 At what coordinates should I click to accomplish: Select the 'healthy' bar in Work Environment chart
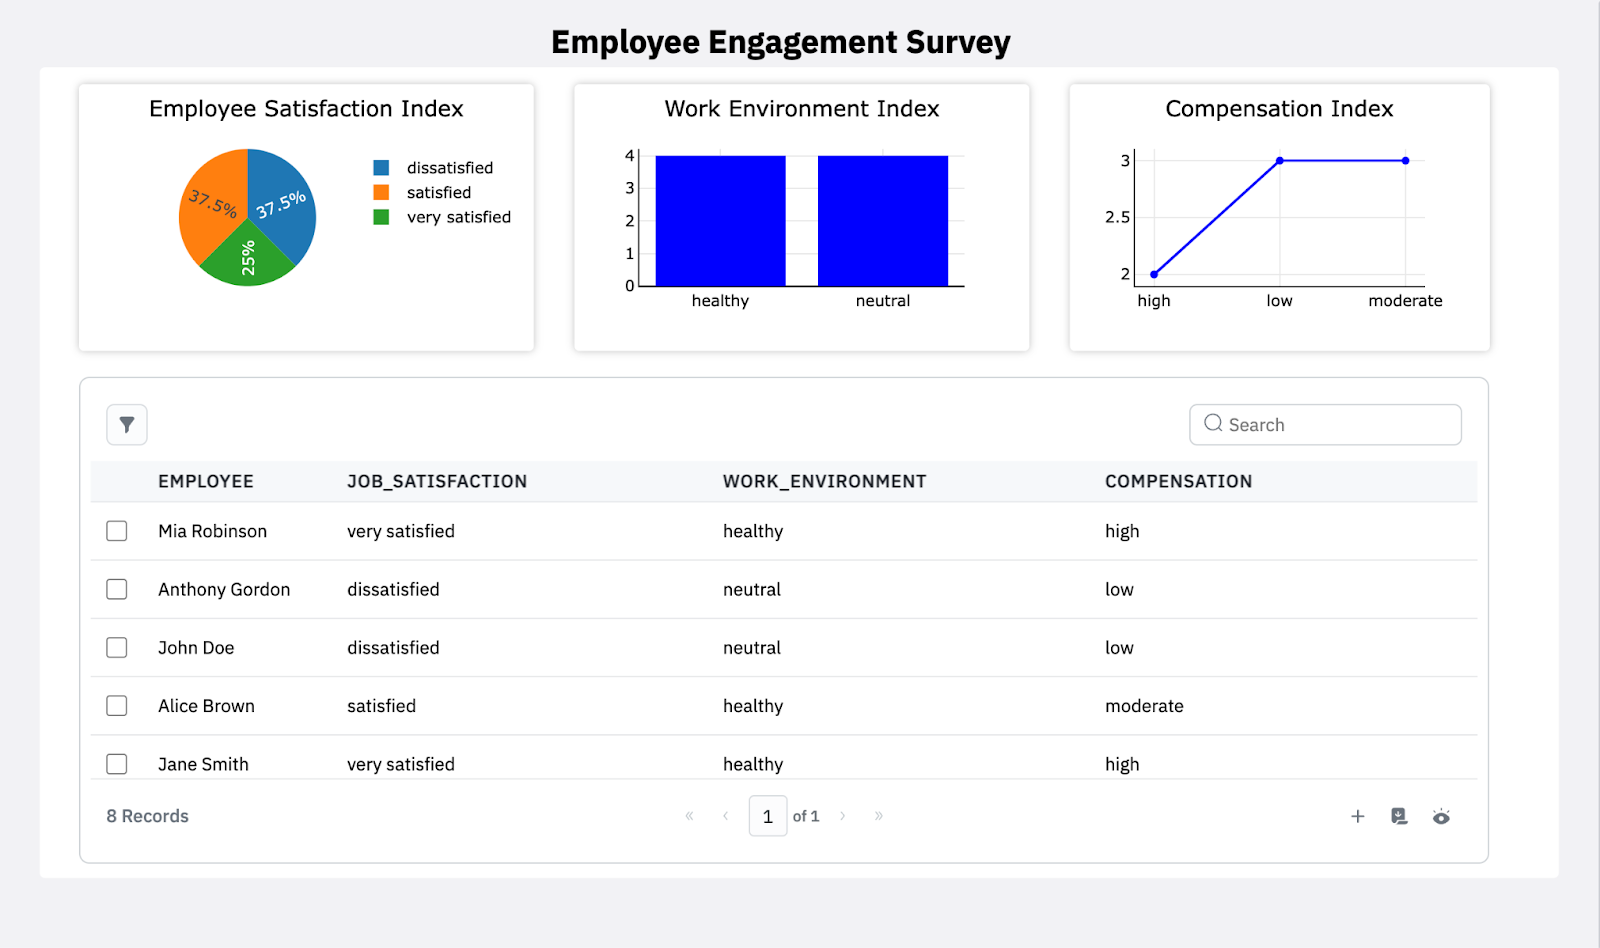[719, 220]
